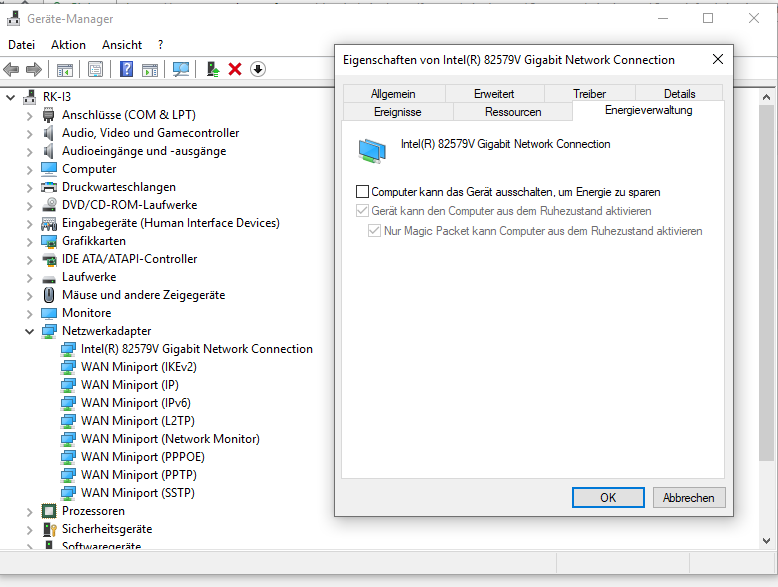Click the RK-I3 computer root icon

click(30, 97)
